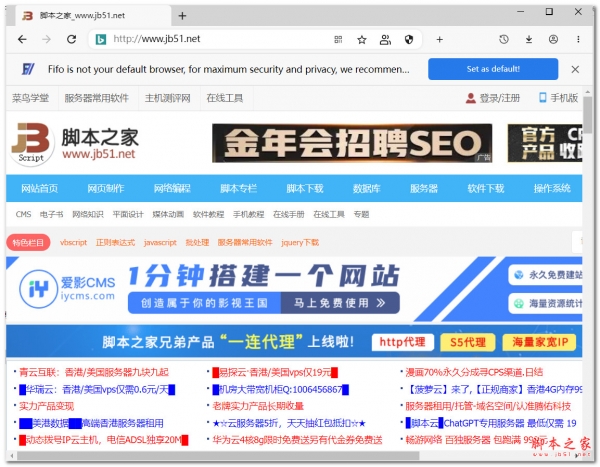Screen dimensions: 600x467
Task: Reload the current page
Action: click(72, 39)
